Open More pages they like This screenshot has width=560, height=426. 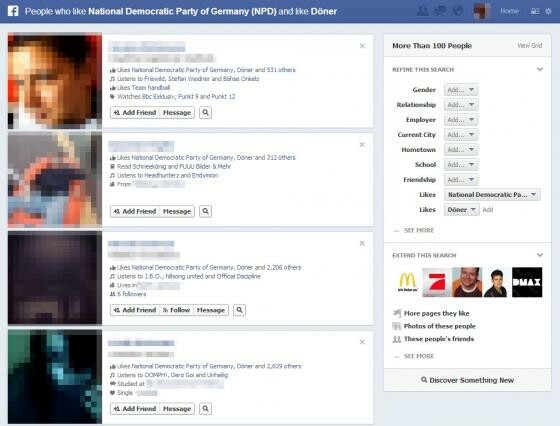pos(436,314)
